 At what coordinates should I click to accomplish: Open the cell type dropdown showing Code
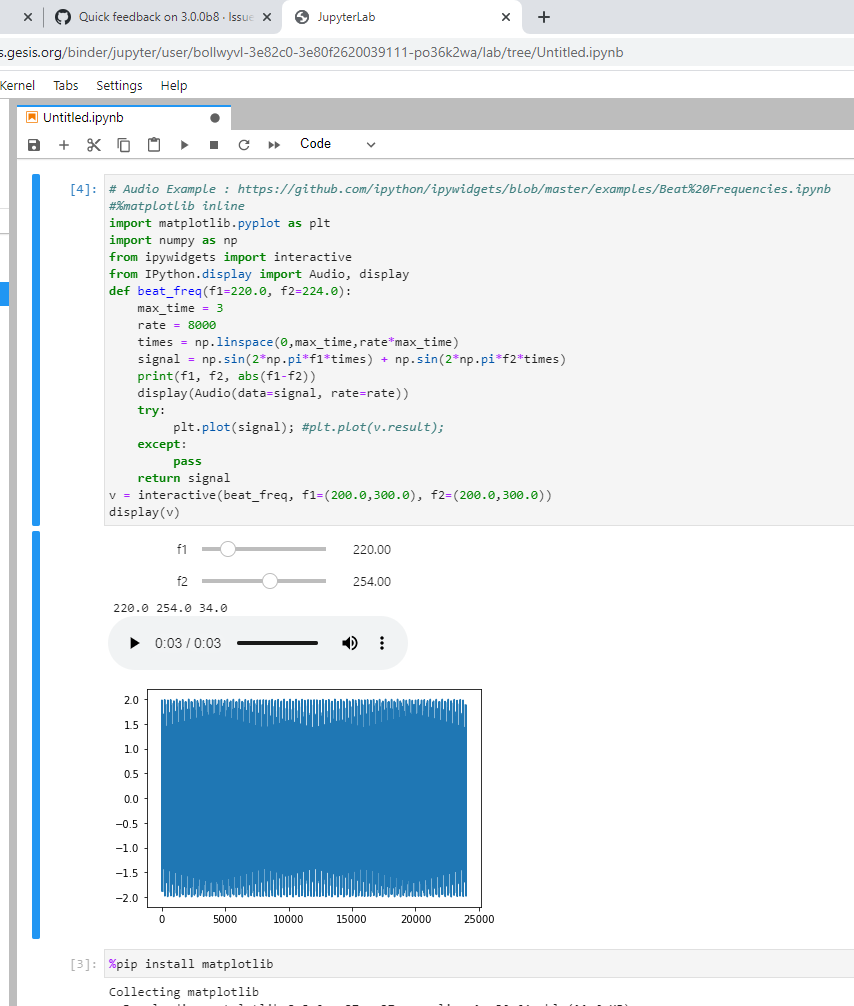coord(337,143)
